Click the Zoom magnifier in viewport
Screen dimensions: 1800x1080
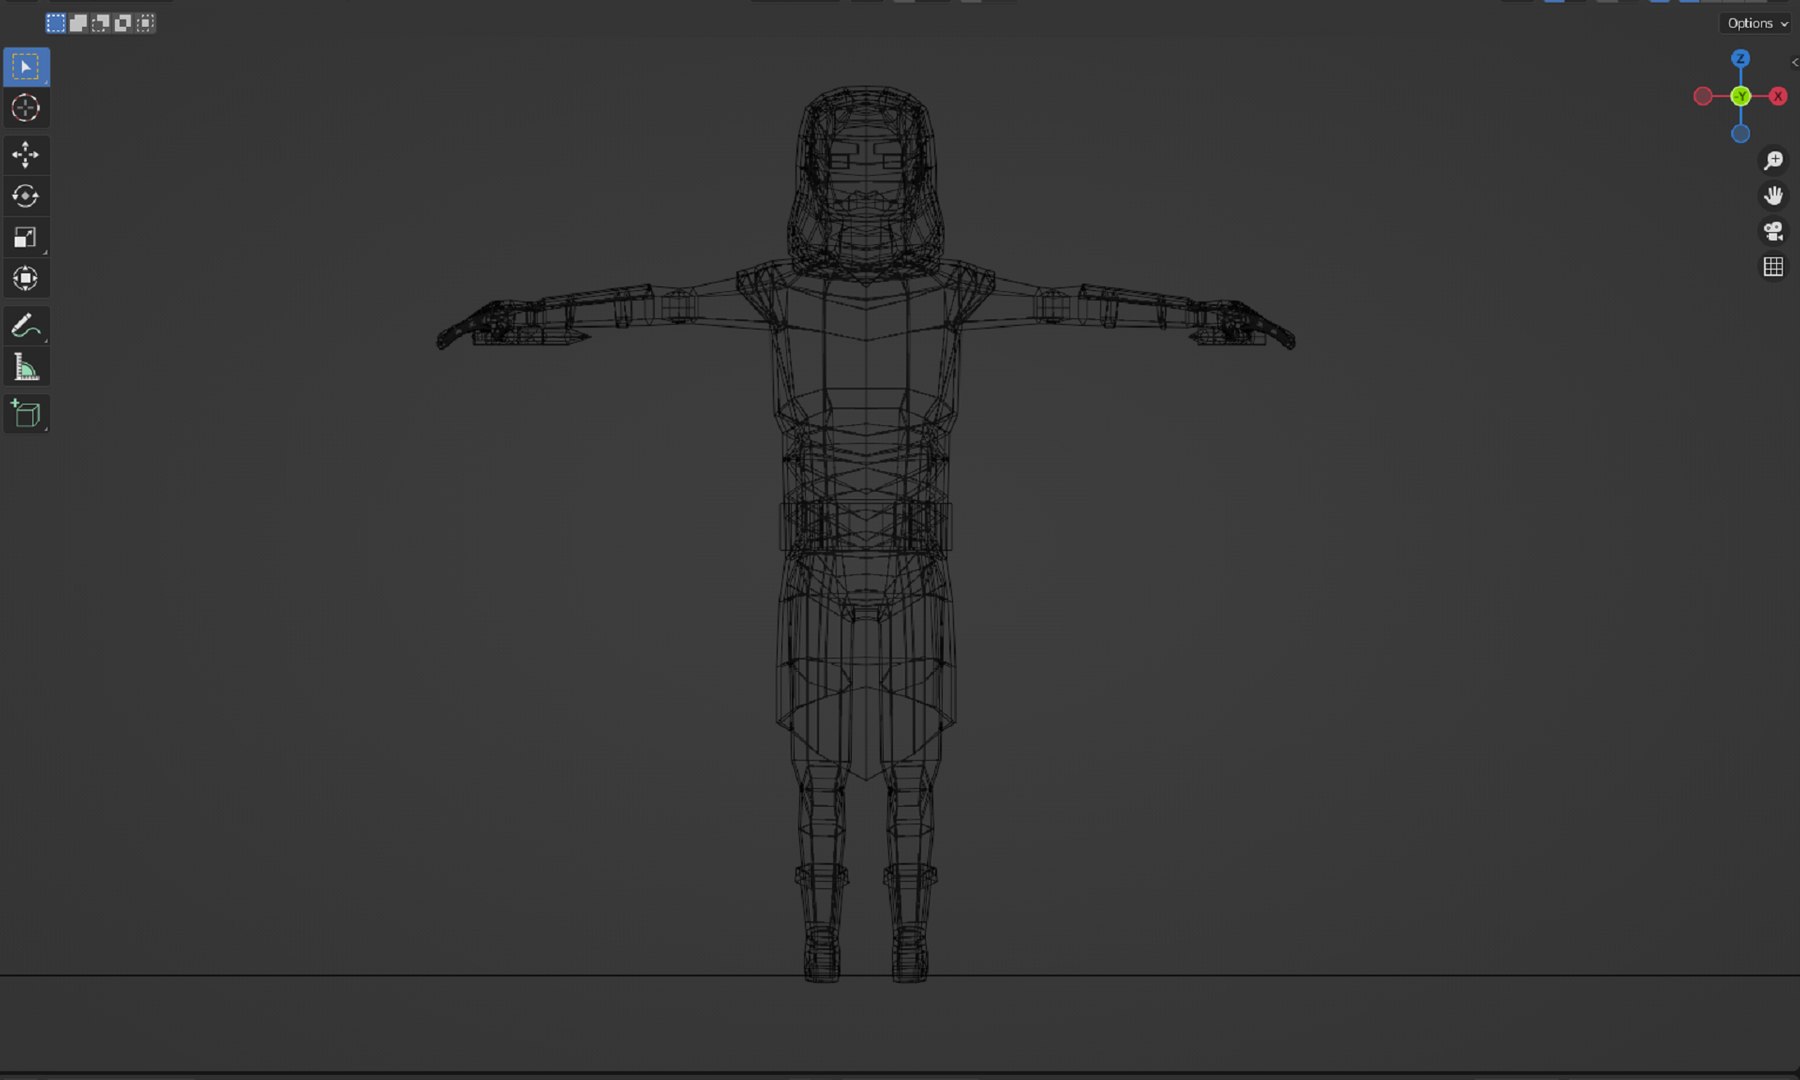[x=1773, y=161]
